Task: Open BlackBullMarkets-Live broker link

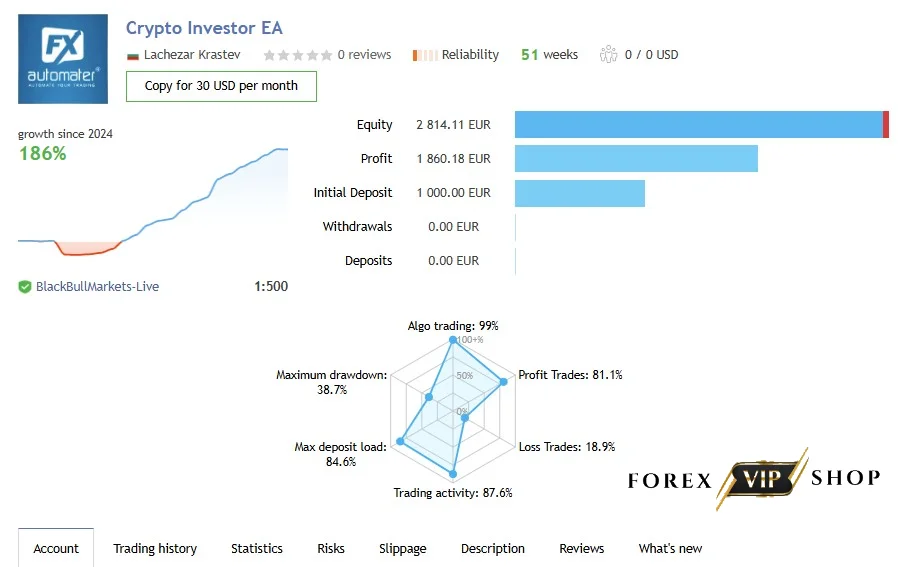Action: [x=97, y=286]
